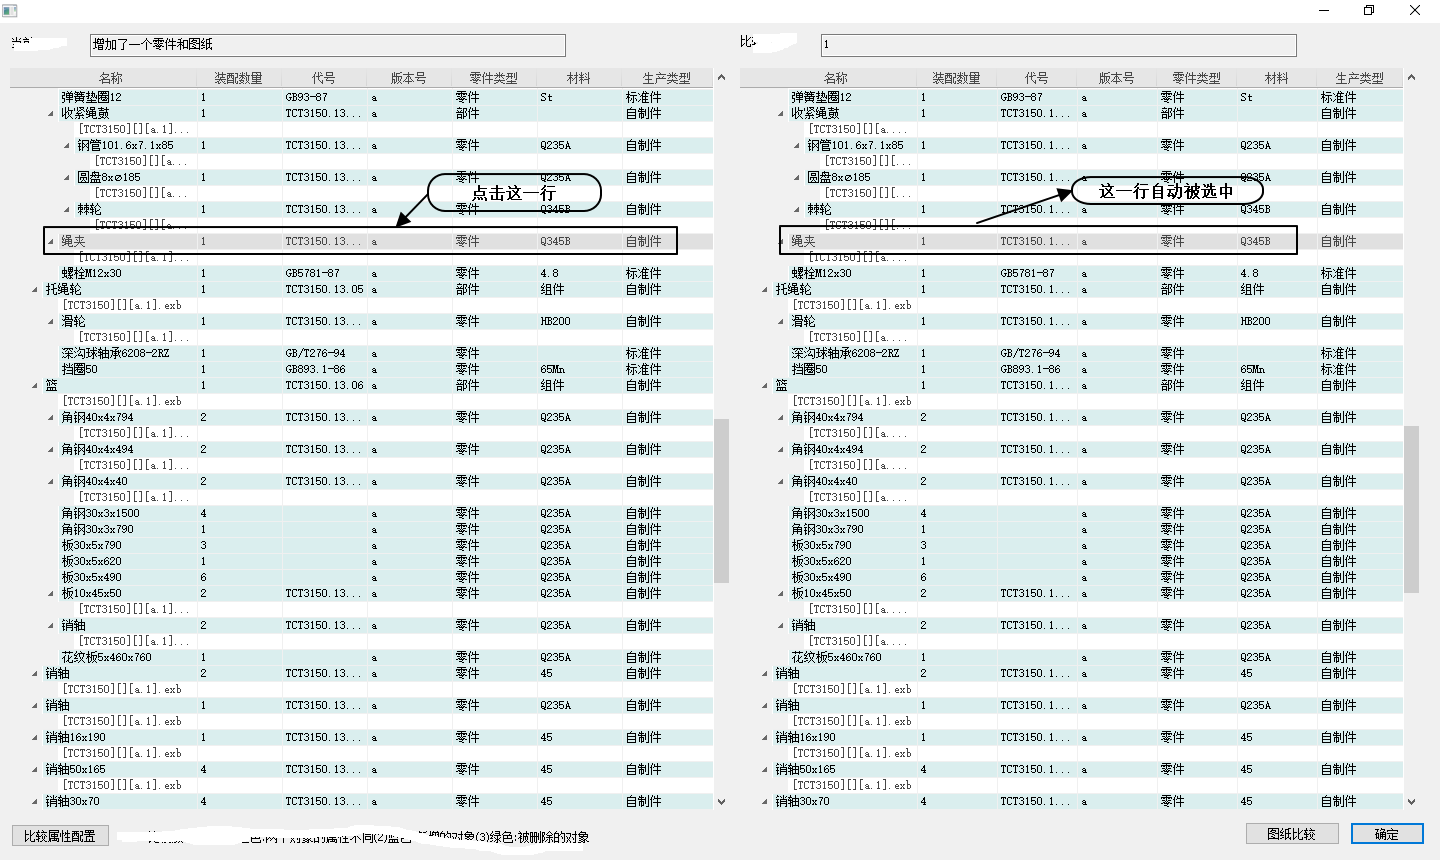Select 角钢30x3x1500 row in left table

361,513
